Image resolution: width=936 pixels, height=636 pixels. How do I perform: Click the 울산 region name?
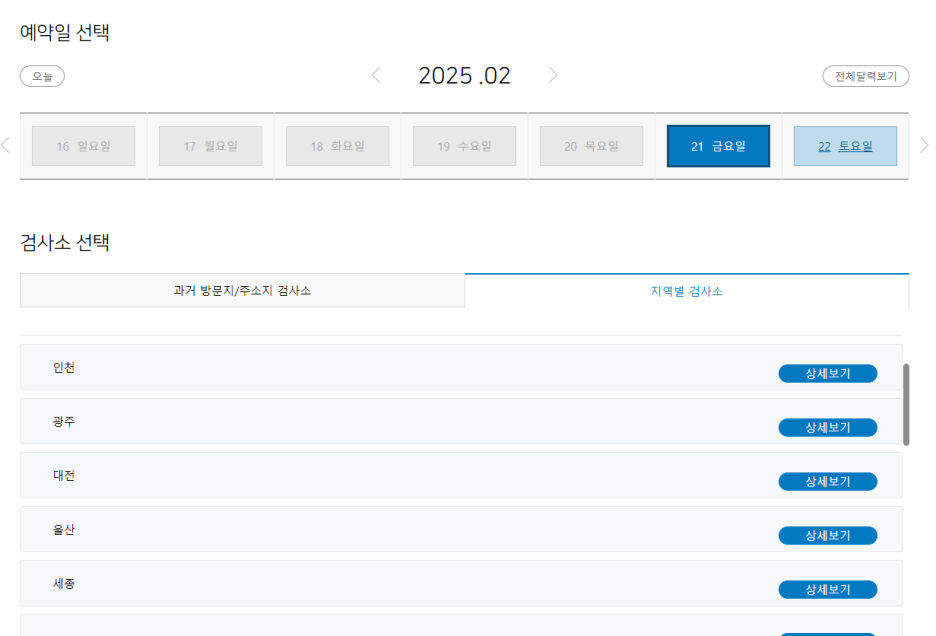pyautogui.click(x=64, y=530)
